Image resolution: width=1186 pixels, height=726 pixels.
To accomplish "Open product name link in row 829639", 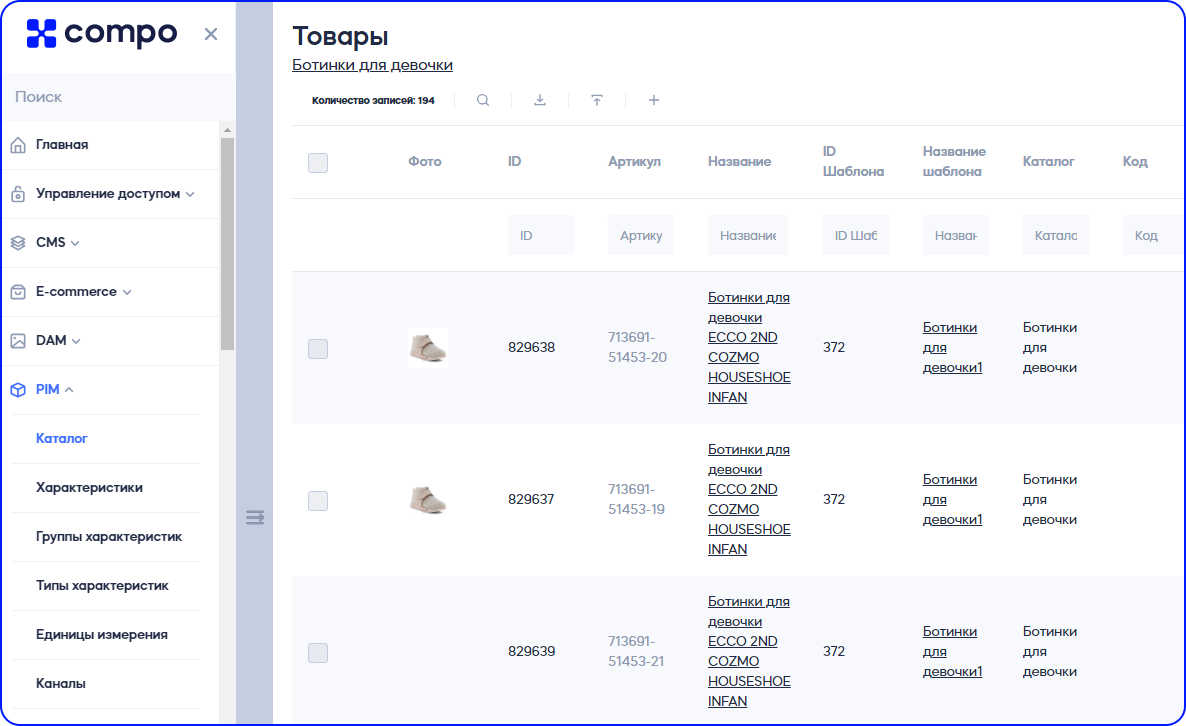I will pyautogui.click(x=749, y=651).
